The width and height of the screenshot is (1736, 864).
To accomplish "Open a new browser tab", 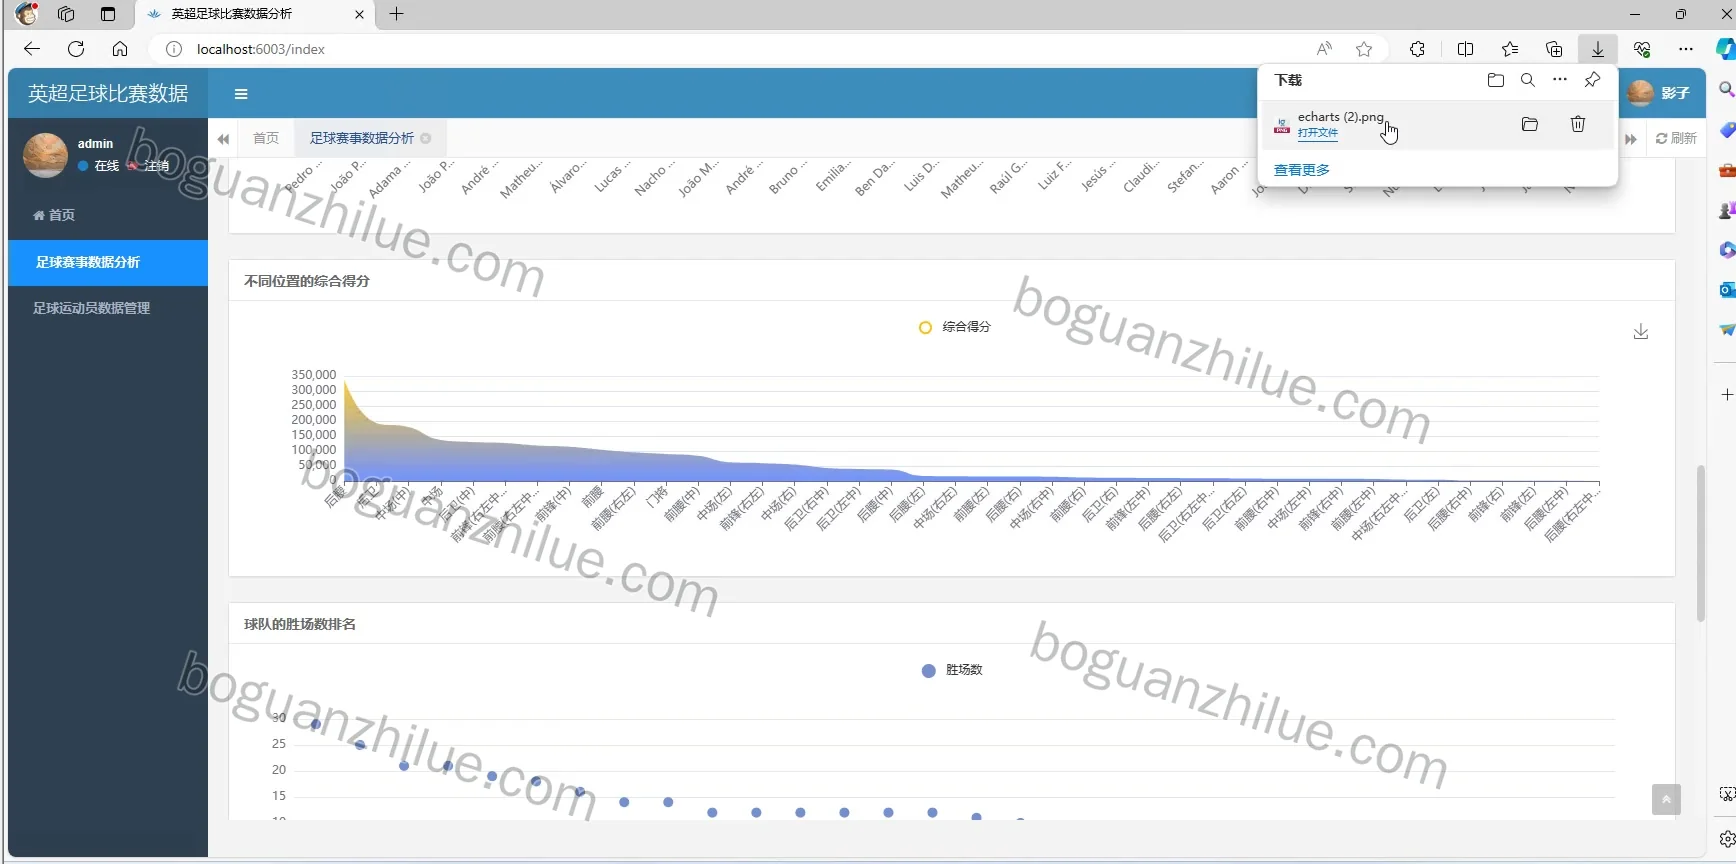I will pos(397,14).
